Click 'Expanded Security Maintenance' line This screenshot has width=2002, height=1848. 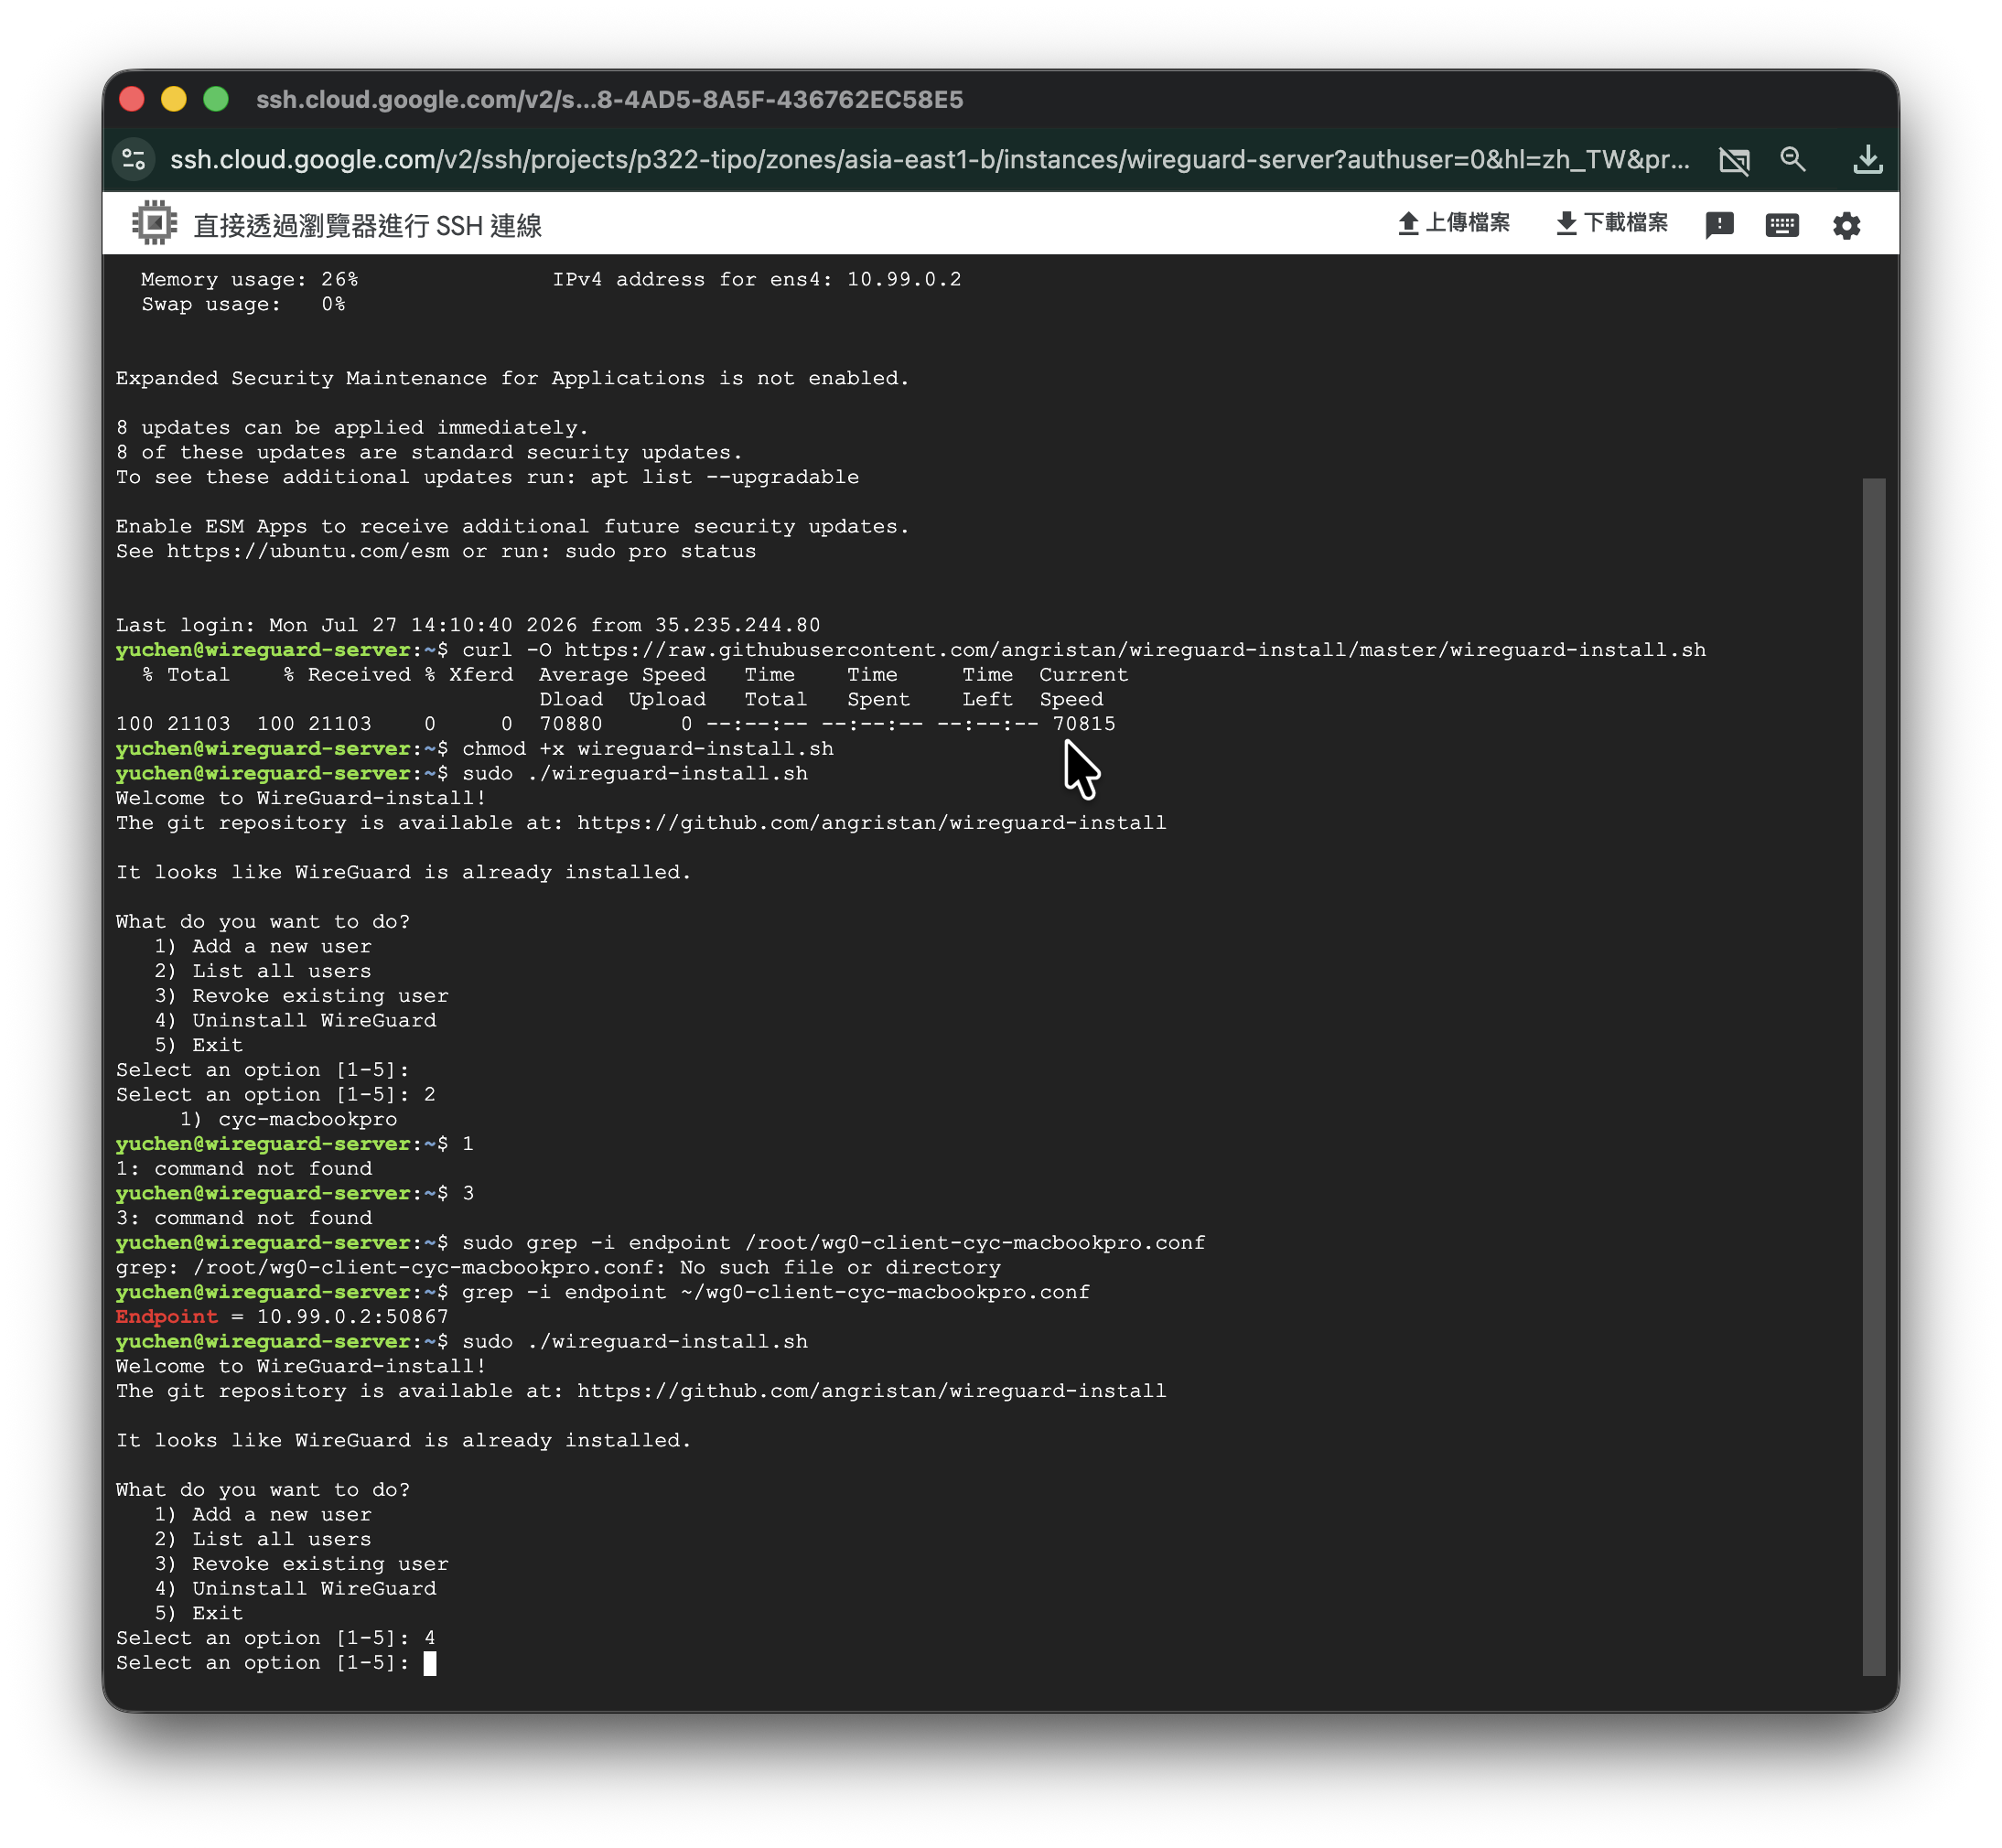tap(513, 378)
